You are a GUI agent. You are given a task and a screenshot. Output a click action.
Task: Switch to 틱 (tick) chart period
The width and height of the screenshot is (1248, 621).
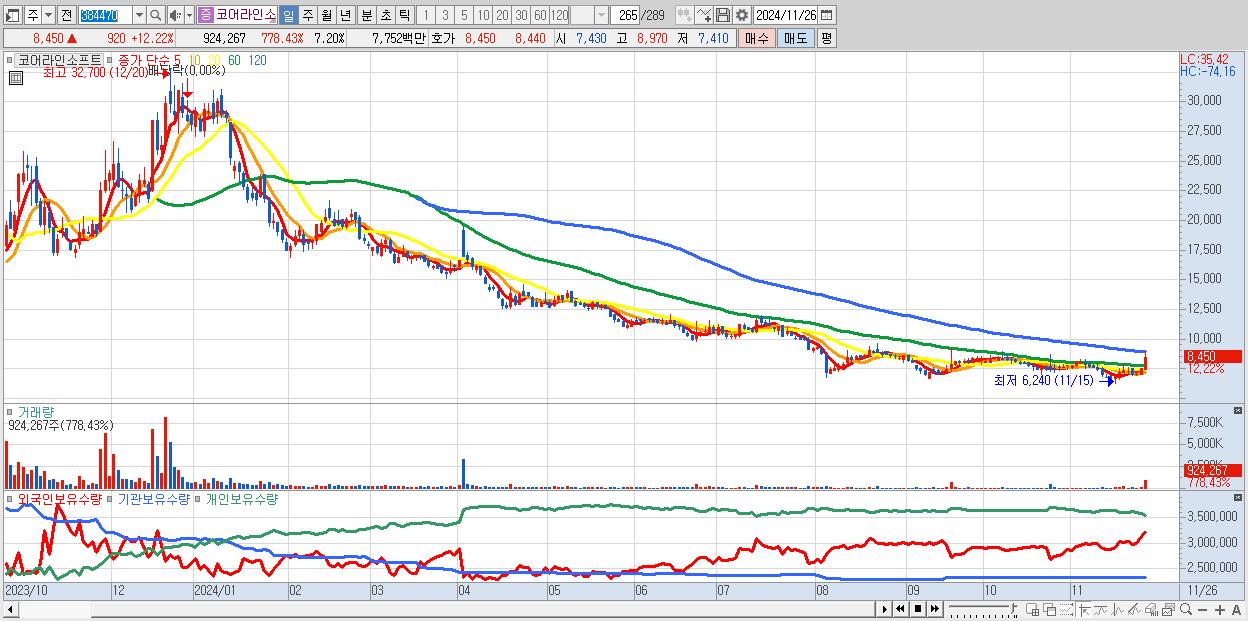403,15
